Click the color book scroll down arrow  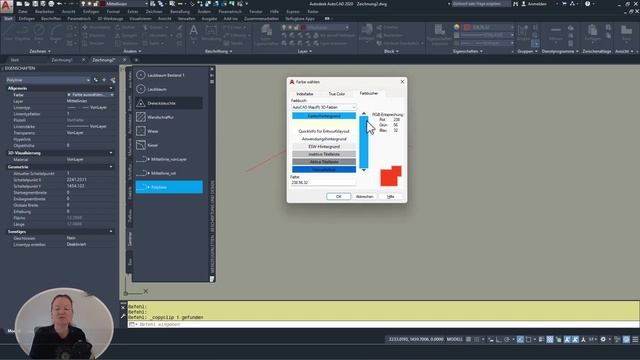[364, 170]
